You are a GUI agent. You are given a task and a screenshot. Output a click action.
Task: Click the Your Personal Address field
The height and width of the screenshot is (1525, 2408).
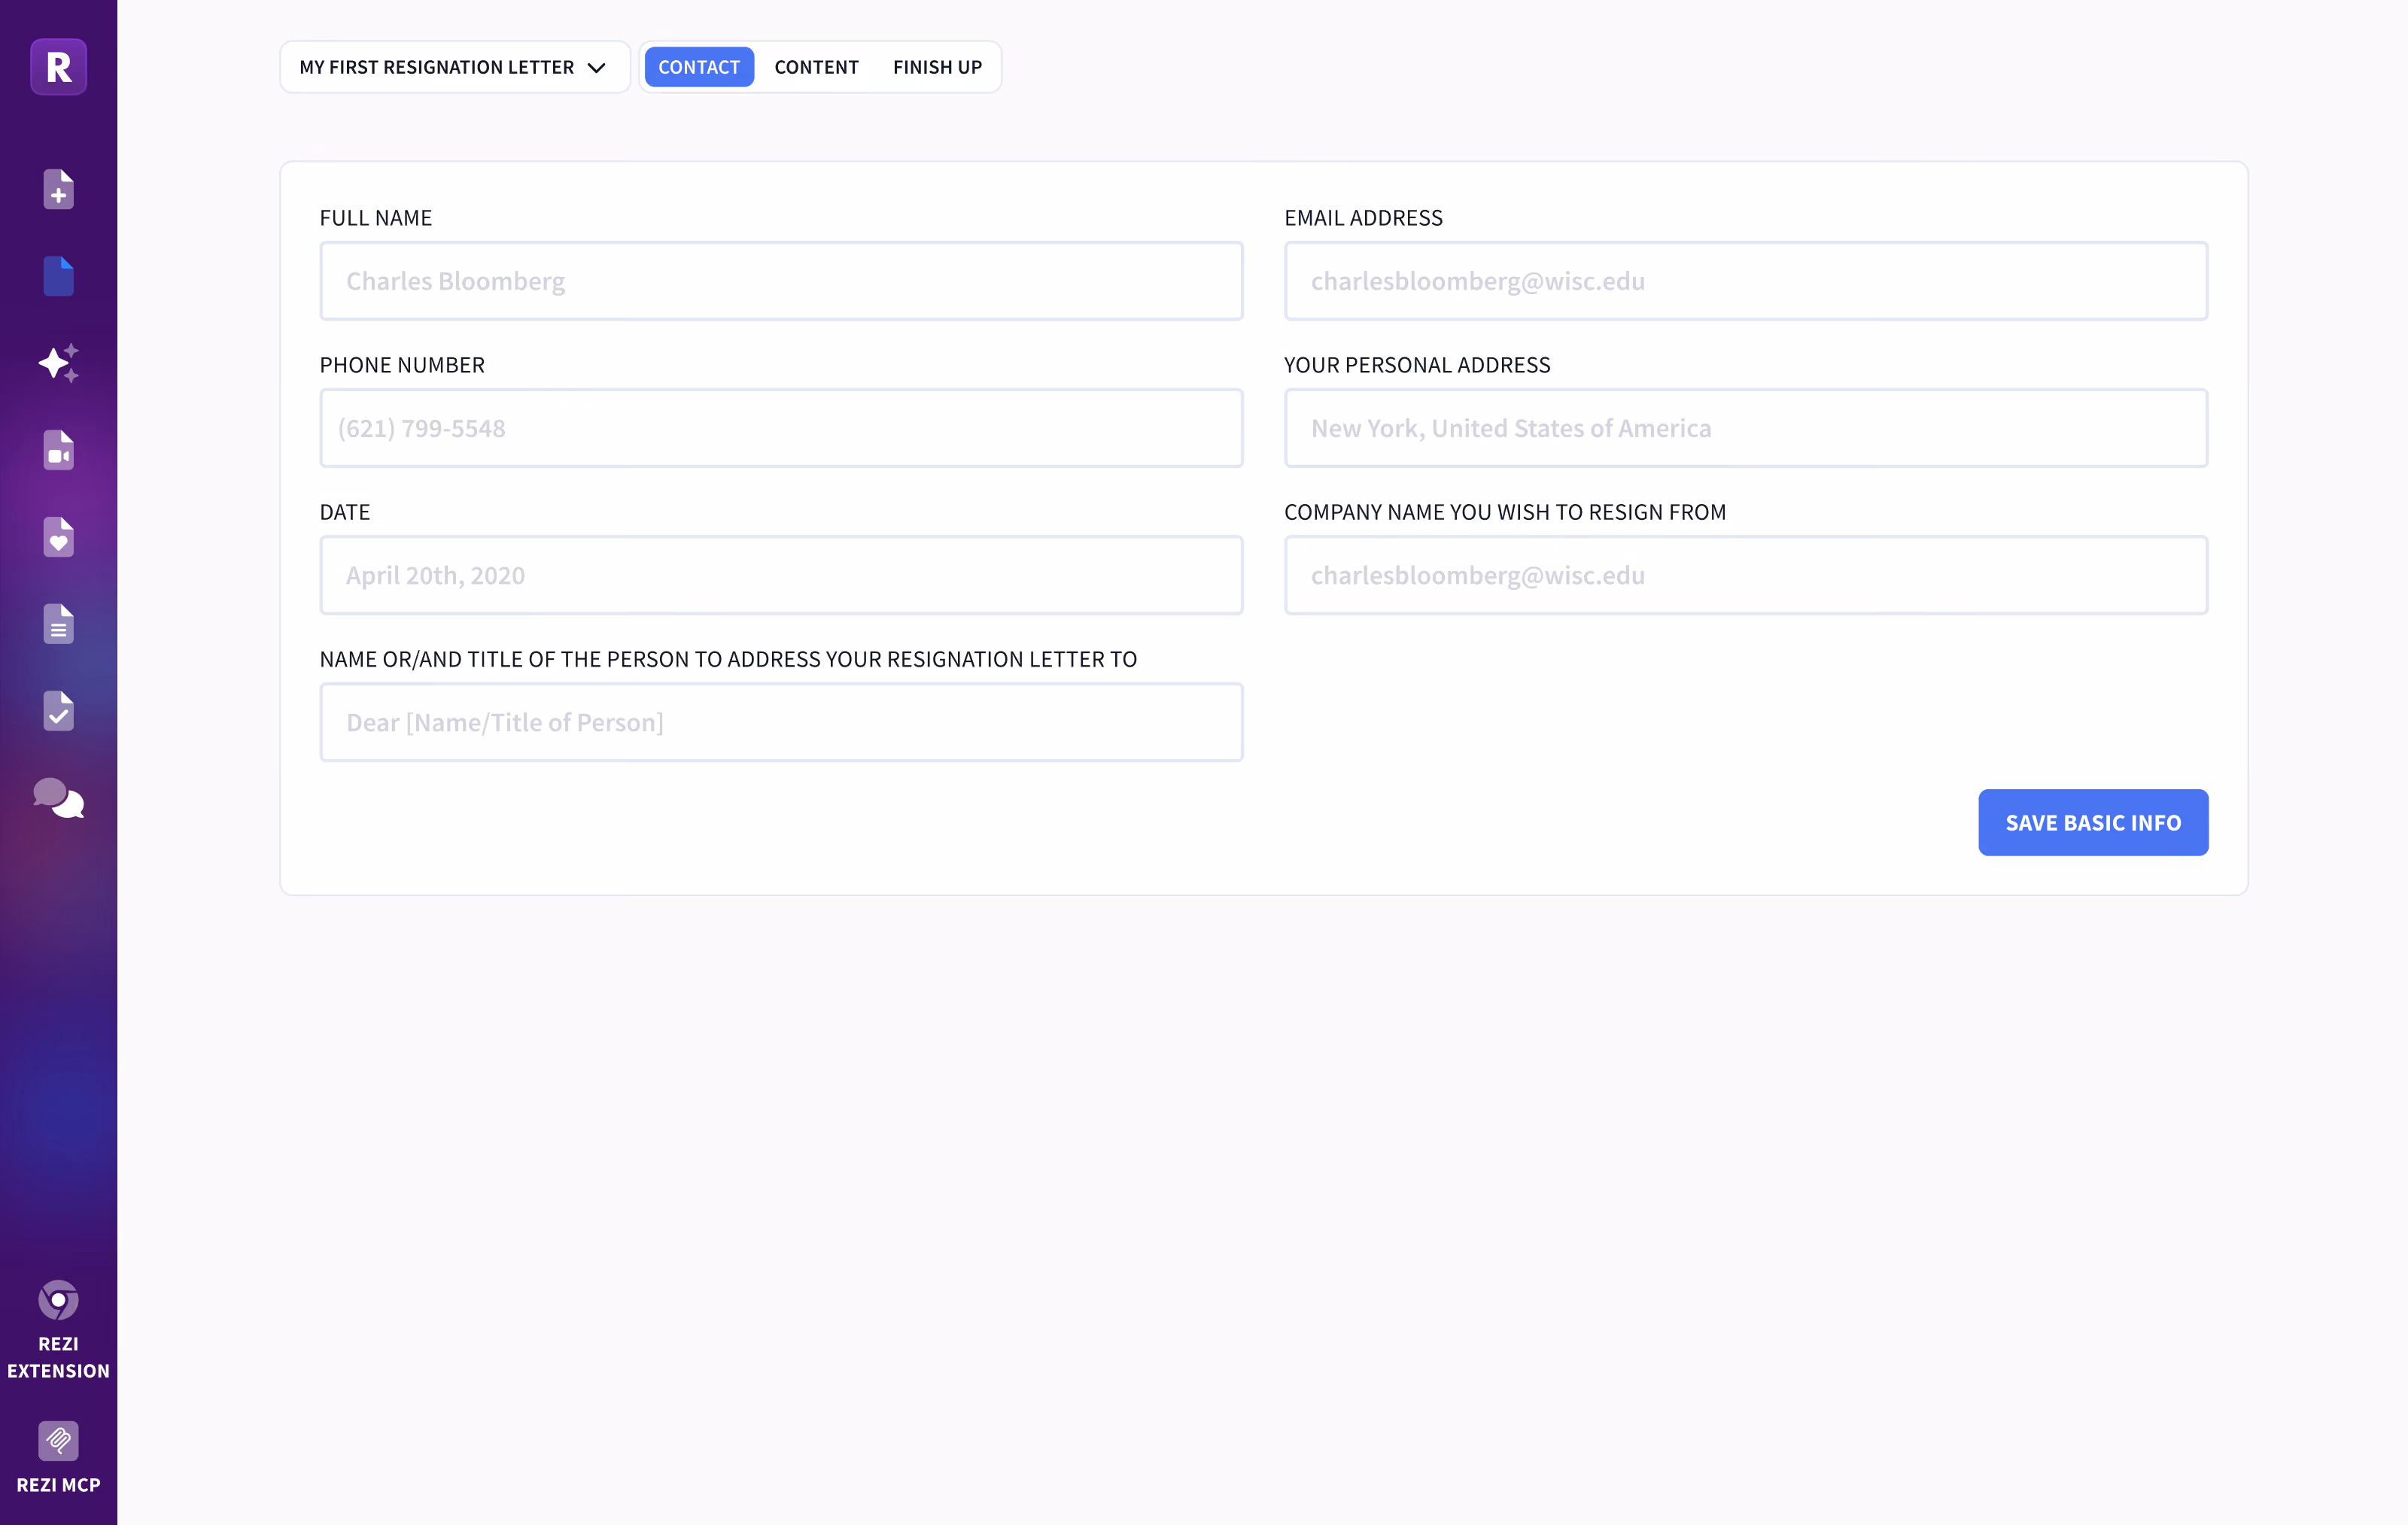click(x=1746, y=428)
